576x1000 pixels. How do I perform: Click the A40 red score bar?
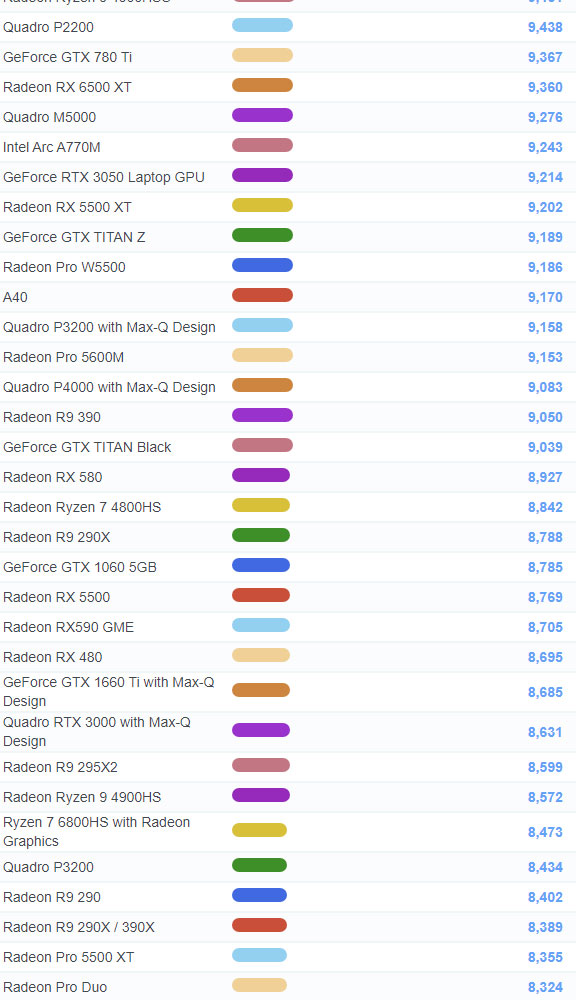point(262,295)
